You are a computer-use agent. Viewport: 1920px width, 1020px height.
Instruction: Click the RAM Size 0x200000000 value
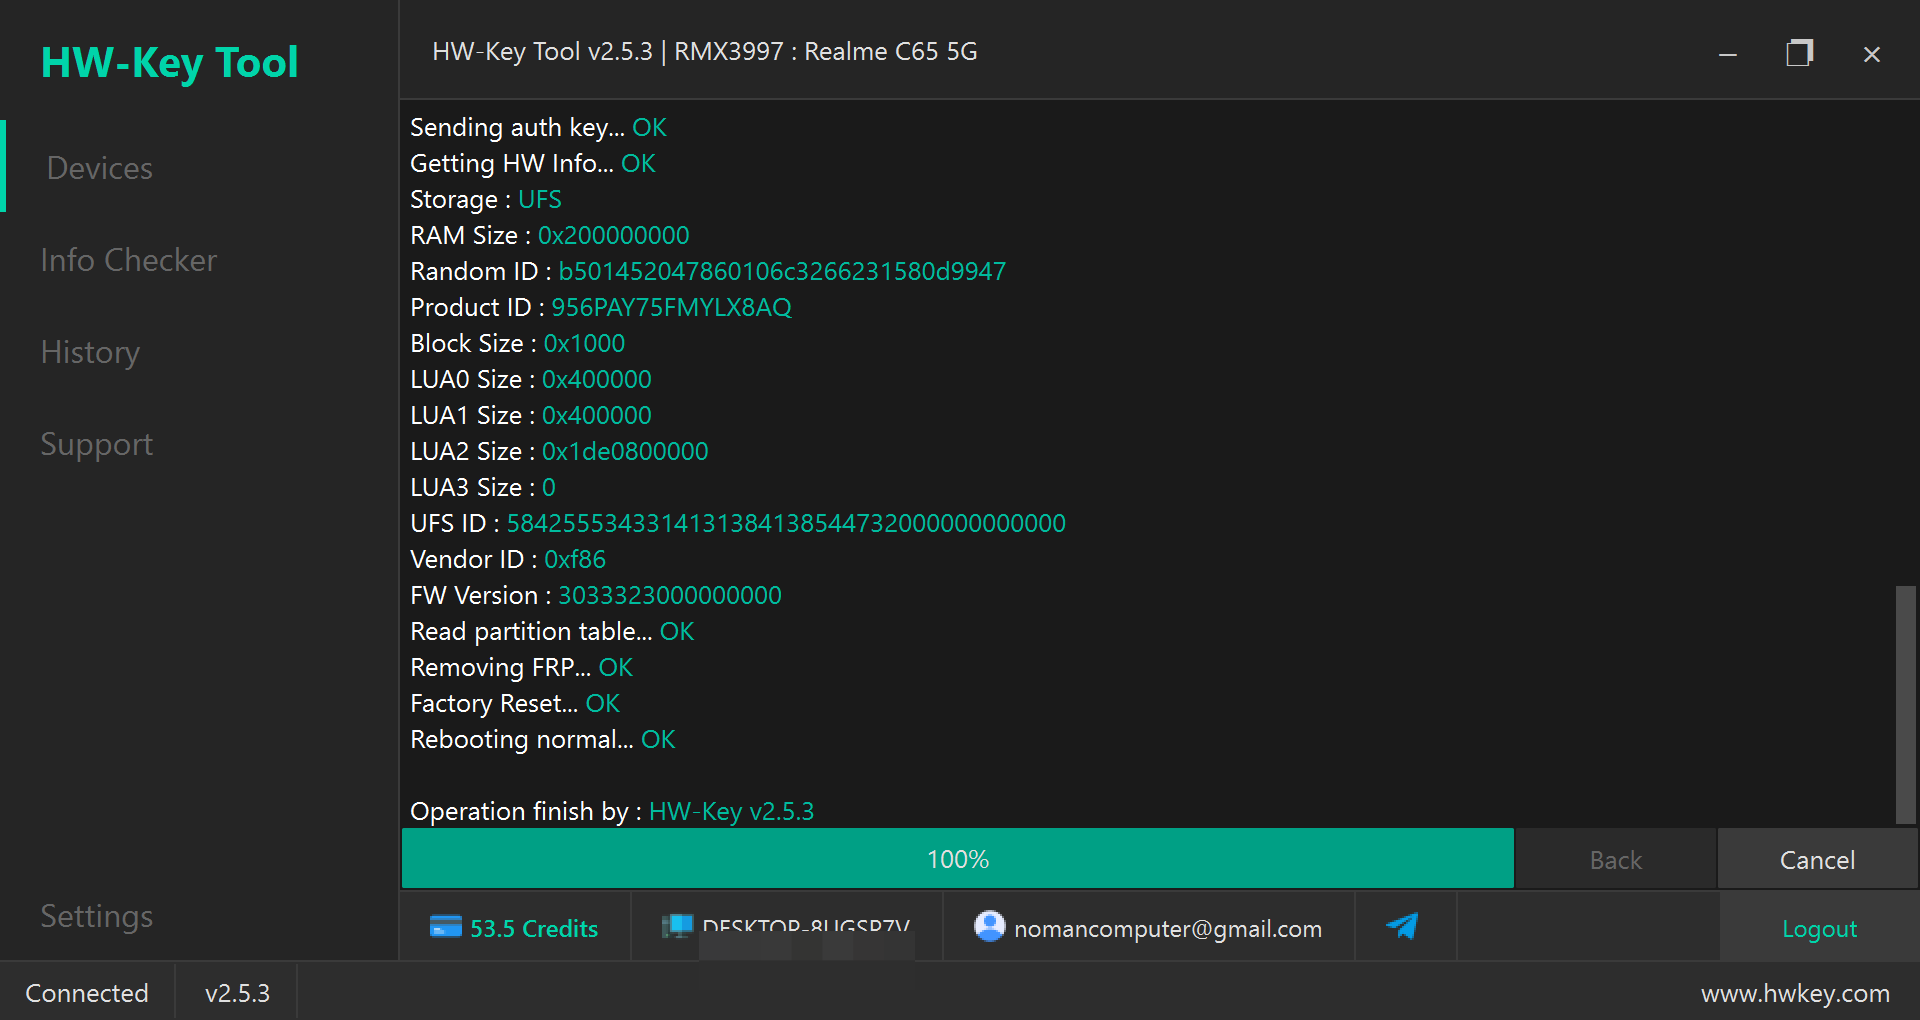coord(614,235)
